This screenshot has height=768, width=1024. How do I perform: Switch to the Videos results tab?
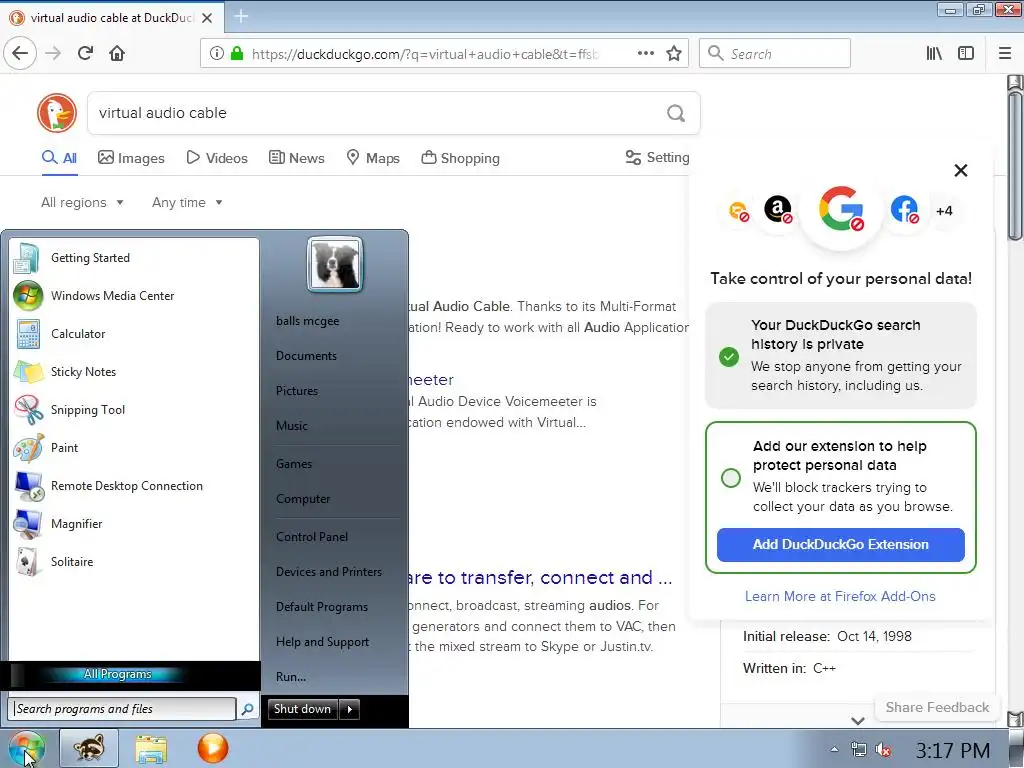tap(217, 158)
